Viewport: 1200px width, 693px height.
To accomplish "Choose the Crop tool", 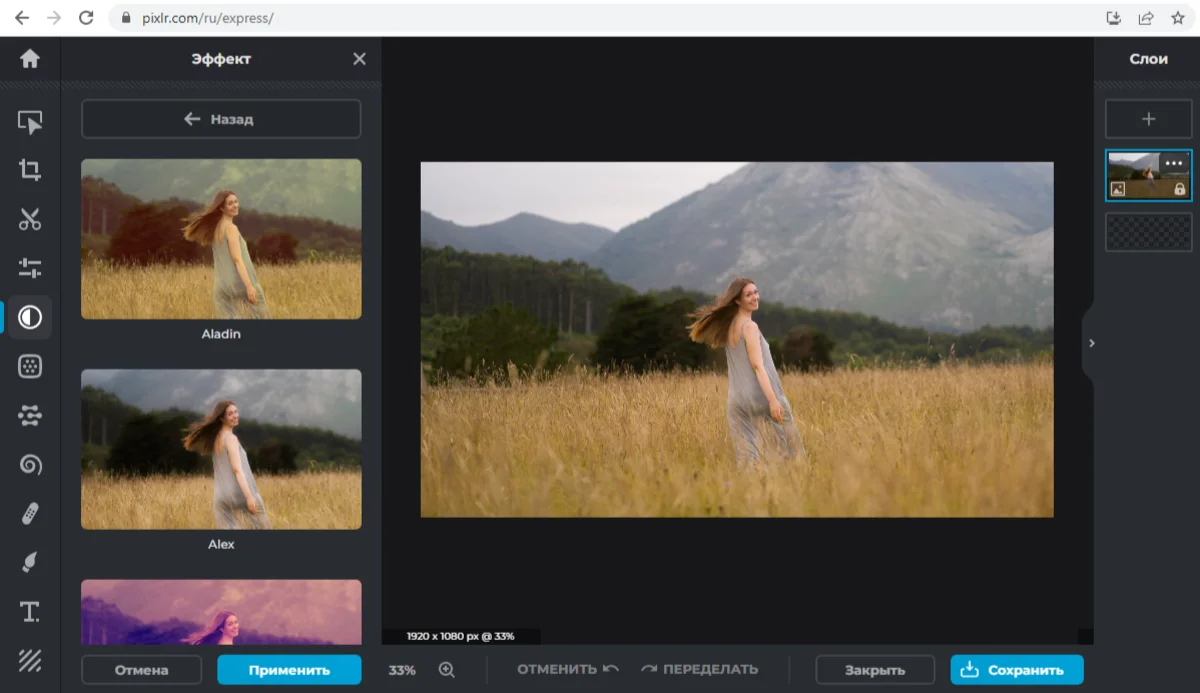I will (30, 170).
